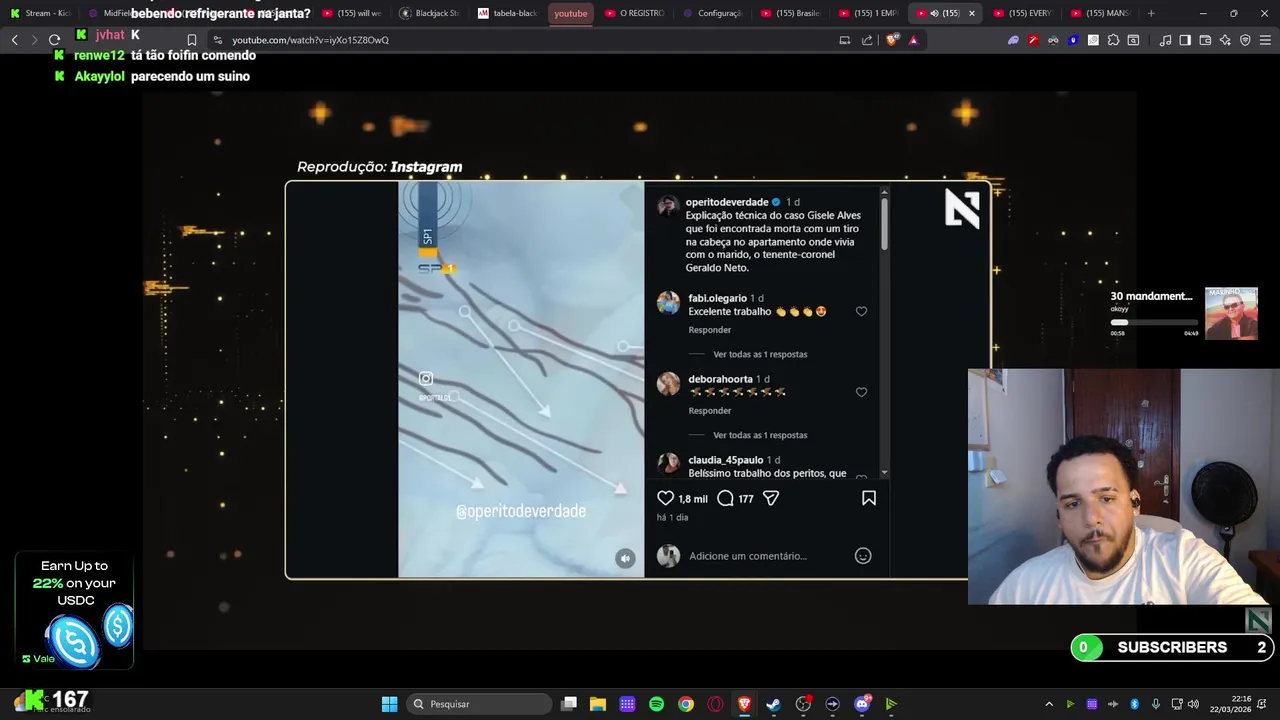Toggle Bluetooth icon in the system tray
Screen dimensions: 1280x720
[x=1134, y=704]
